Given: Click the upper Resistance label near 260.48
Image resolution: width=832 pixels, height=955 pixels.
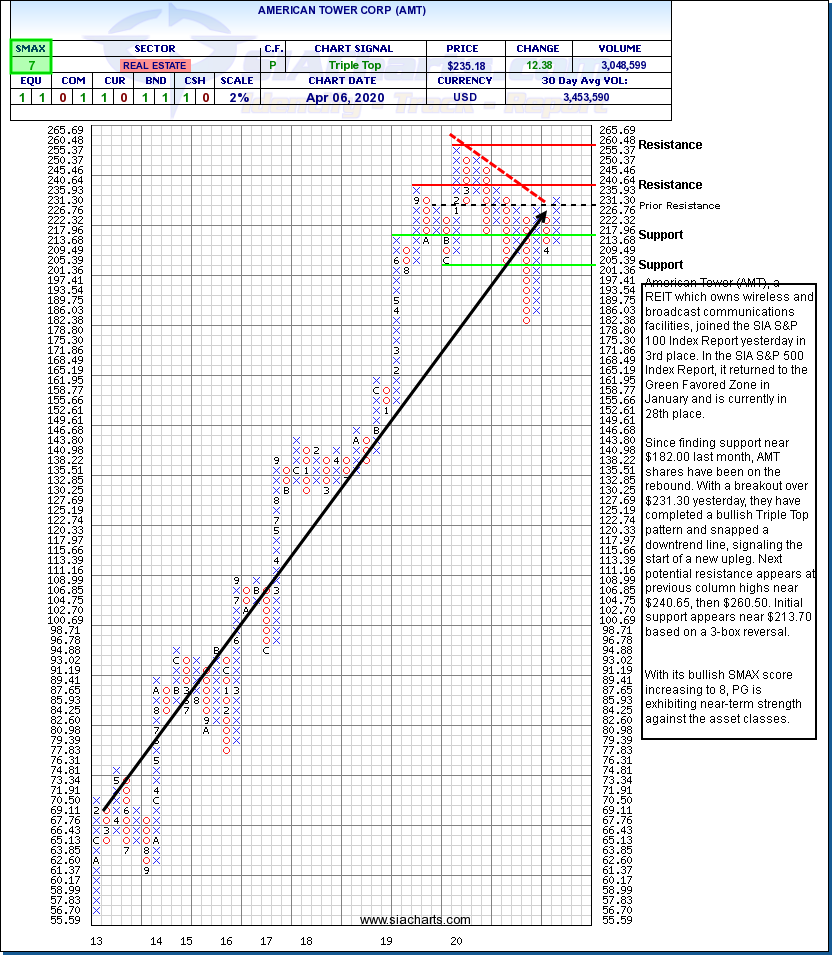Looking at the screenshot, I should tap(671, 145).
